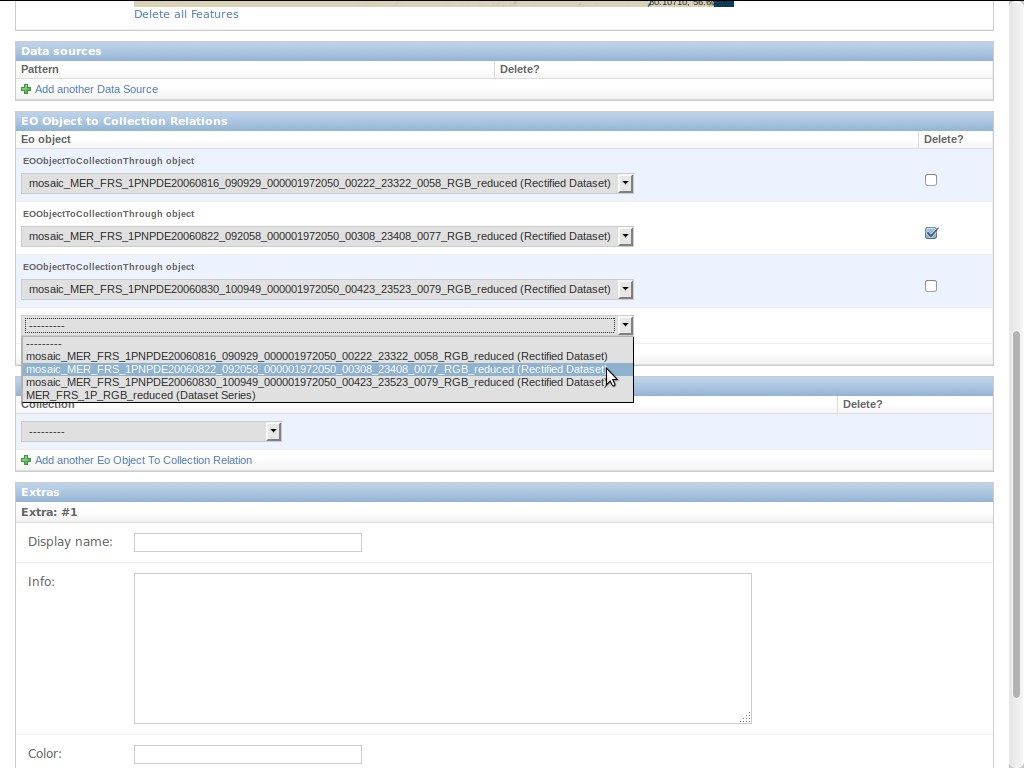The width and height of the screenshot is (1024, 768).
Task: Select 20060816_090929 Rectified Dataset in the open list
Action: tap(328, 356)
